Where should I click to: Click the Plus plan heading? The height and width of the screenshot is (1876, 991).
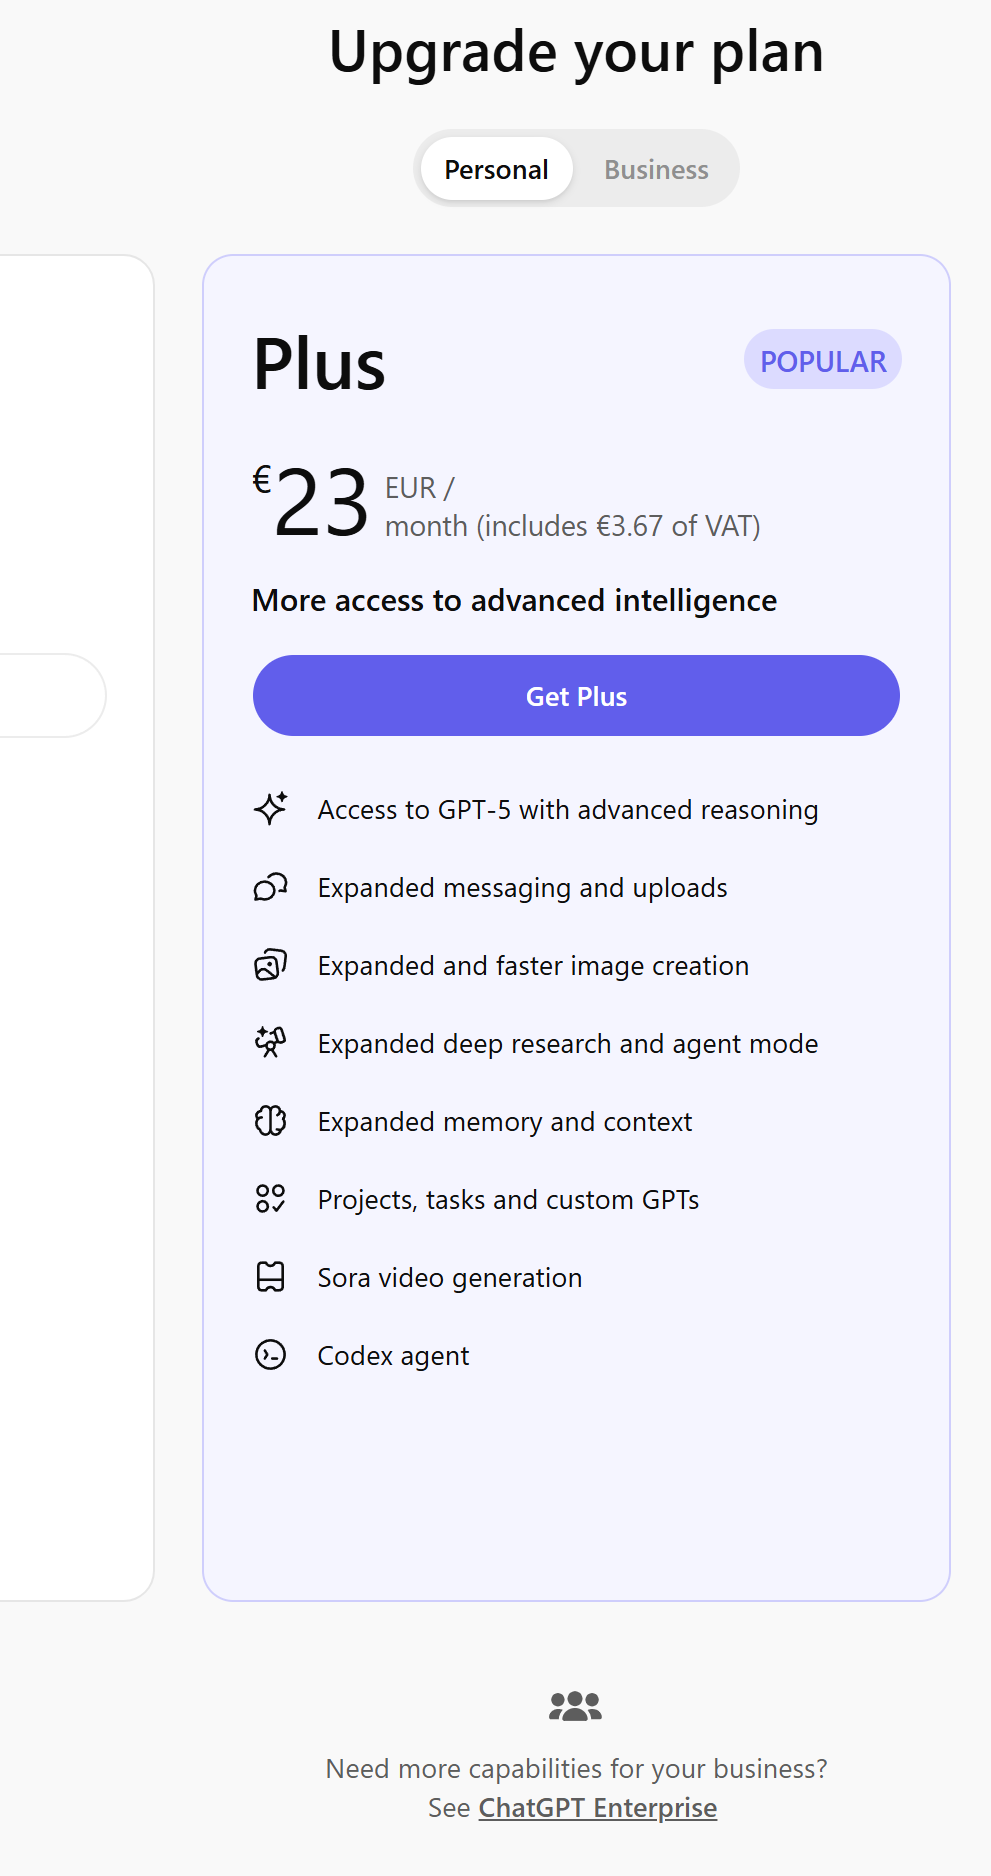[x=319, y=364]
